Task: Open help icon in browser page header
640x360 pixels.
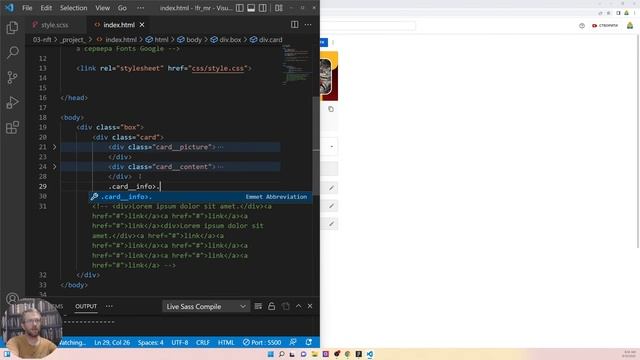Action: (582, 25)
